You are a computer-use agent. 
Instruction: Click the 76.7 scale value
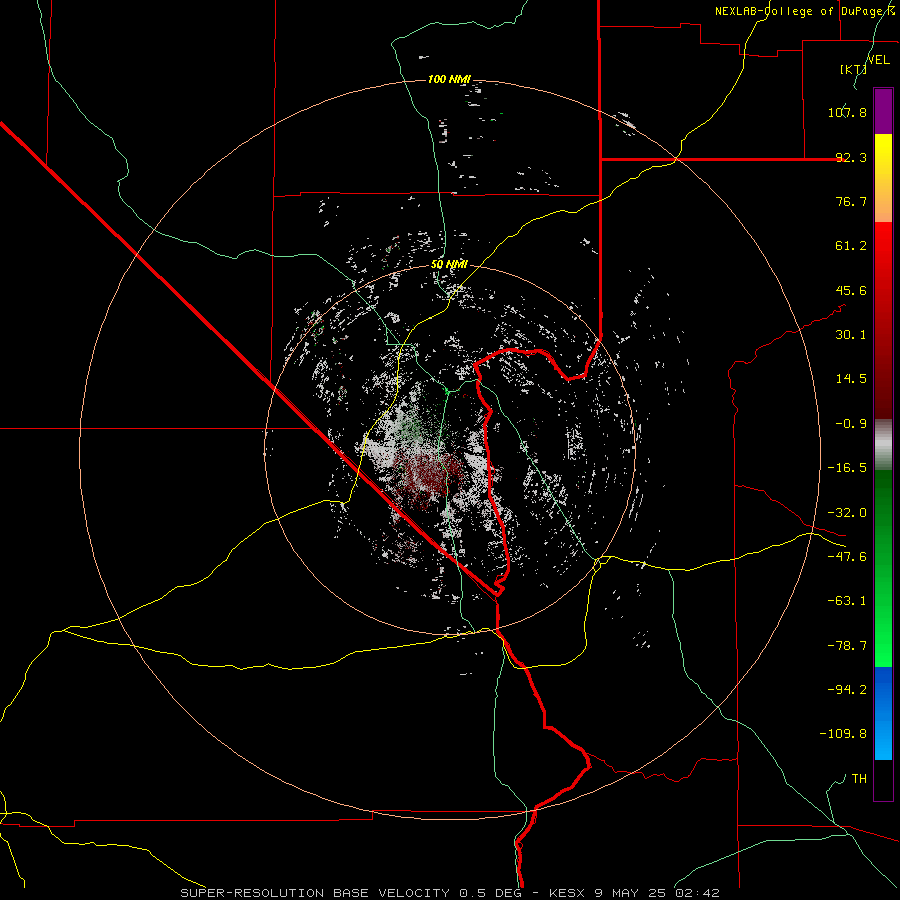click(x=851, y=201)
